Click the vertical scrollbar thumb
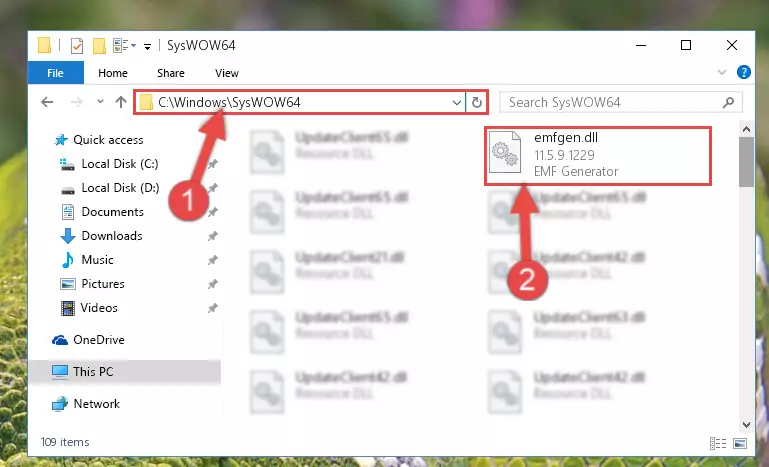 coord(746,162)
